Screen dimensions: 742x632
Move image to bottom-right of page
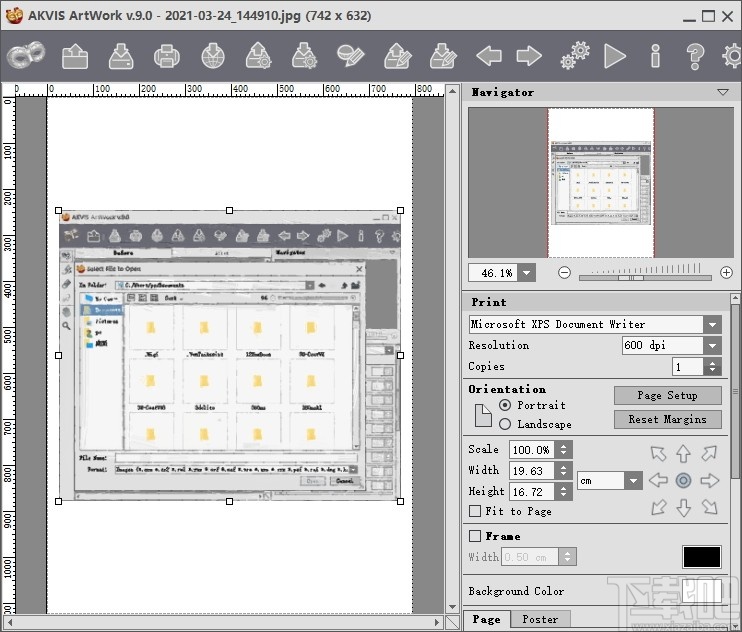tap(709, 508)
